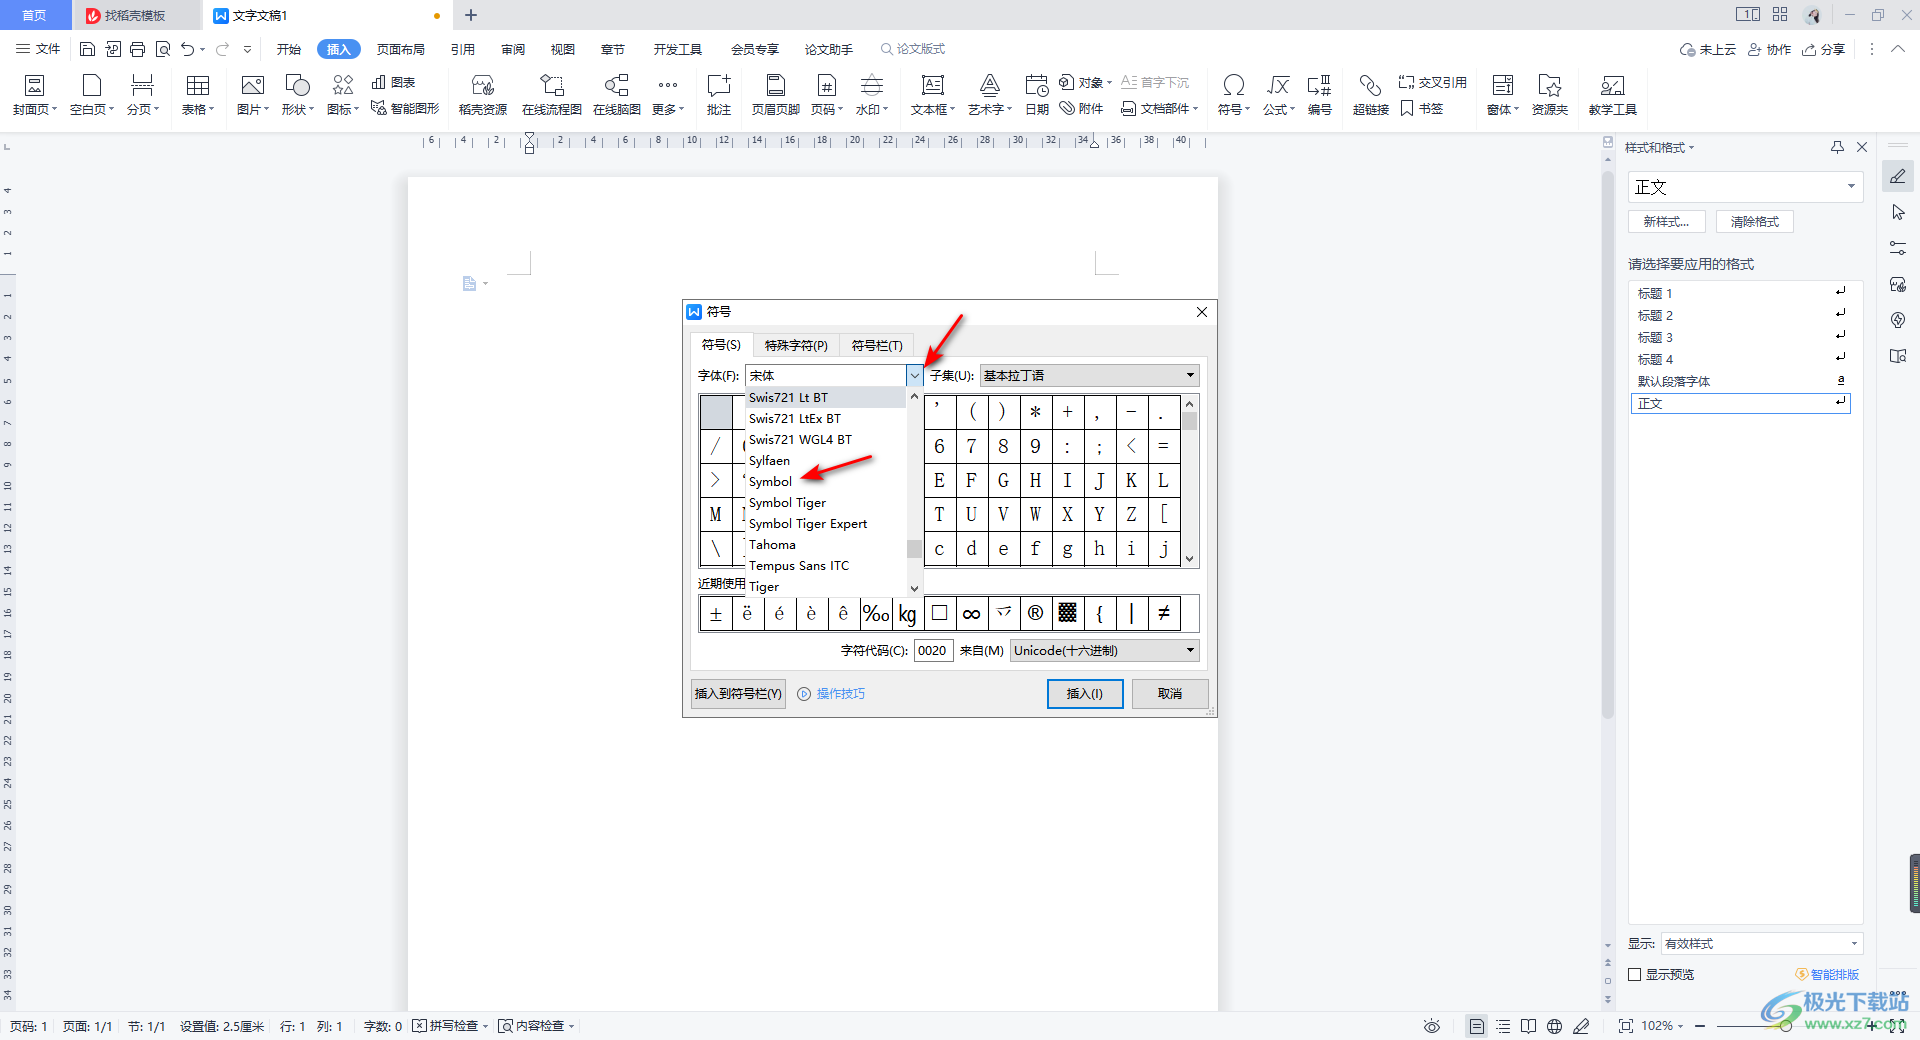Switch to the 符号栏(T) tab
This screenshot has height=1040, width=1920.
[877, 345]
